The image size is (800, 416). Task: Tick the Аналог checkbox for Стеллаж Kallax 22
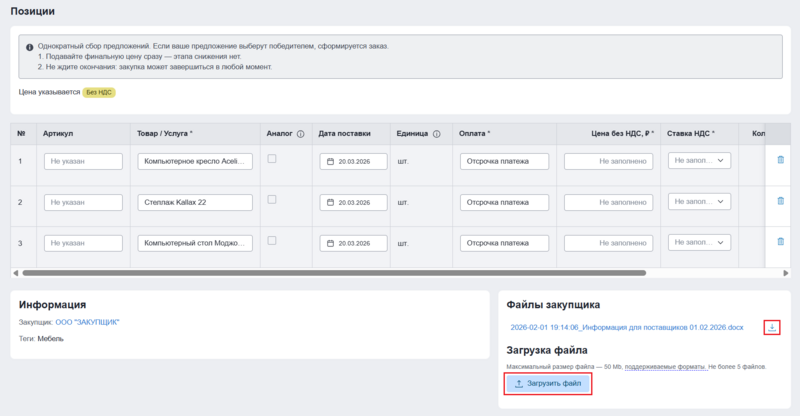272,200
